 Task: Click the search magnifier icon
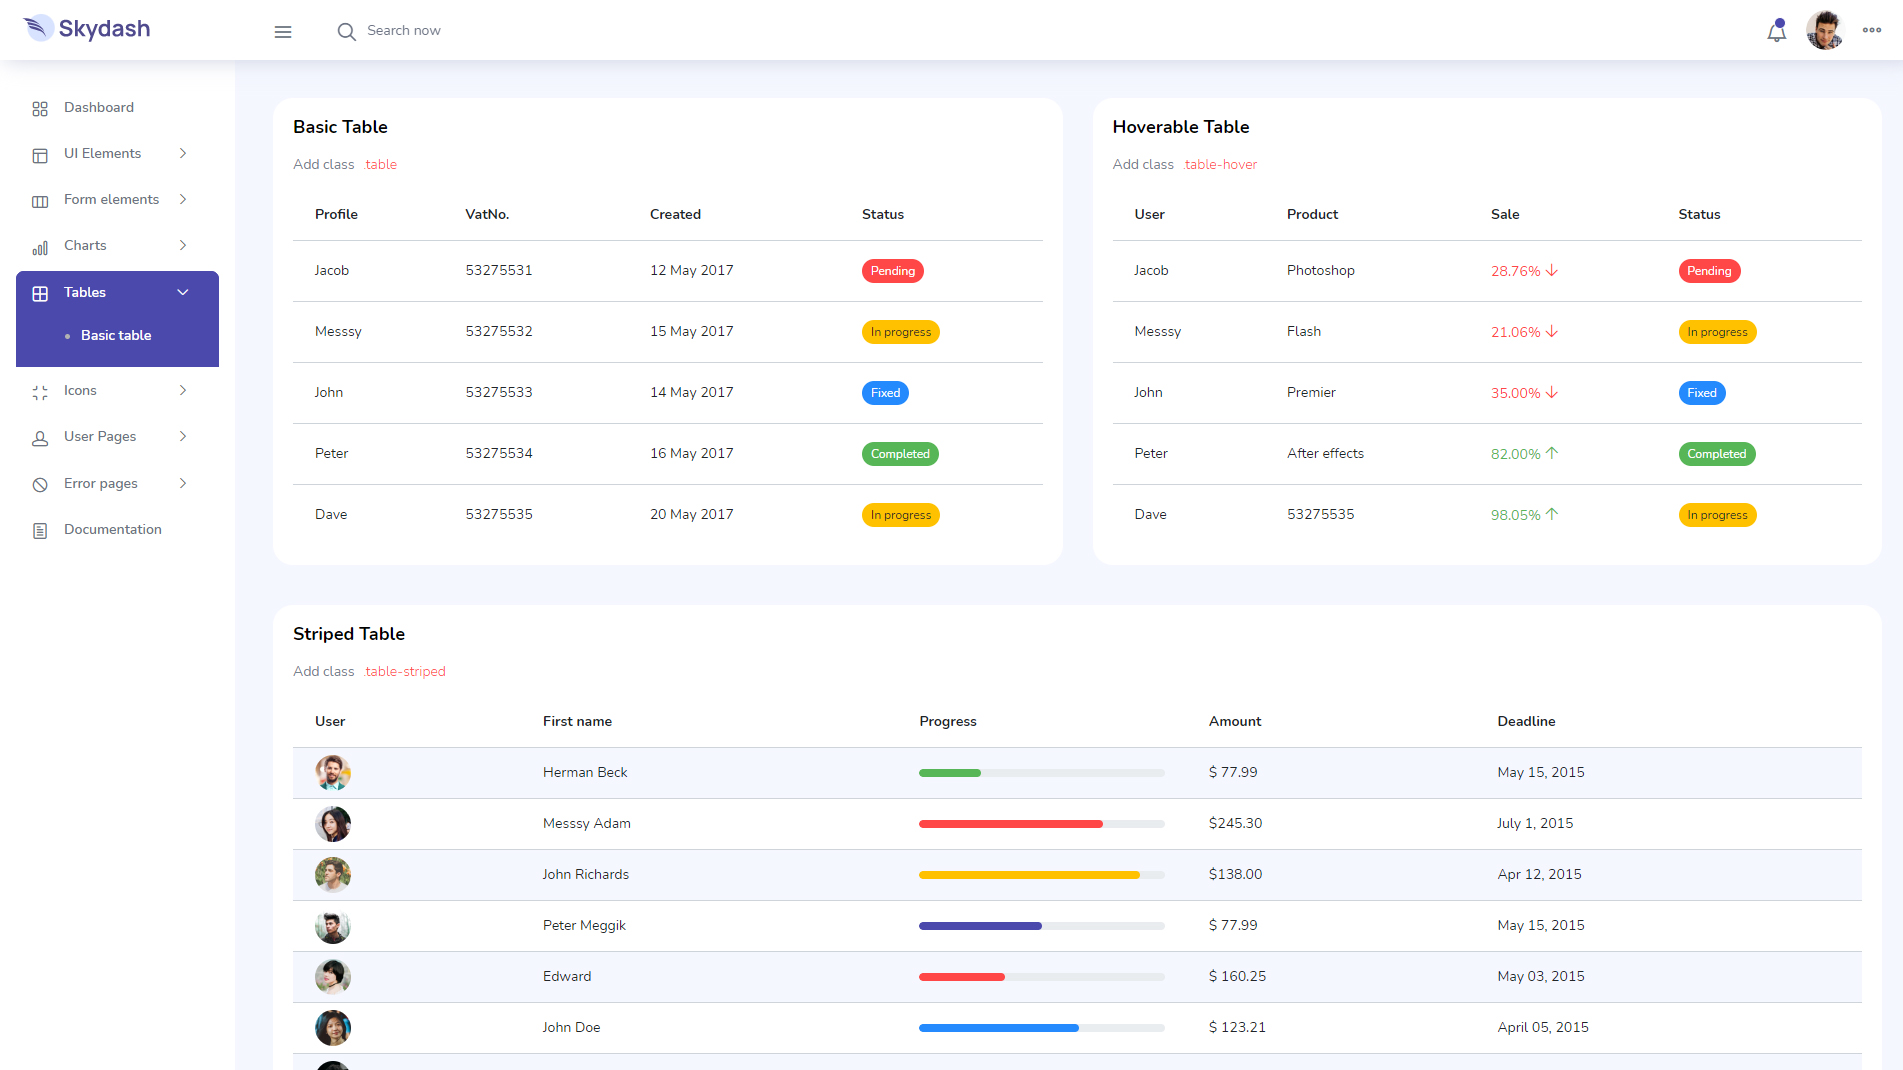click(x=346, y=32)
